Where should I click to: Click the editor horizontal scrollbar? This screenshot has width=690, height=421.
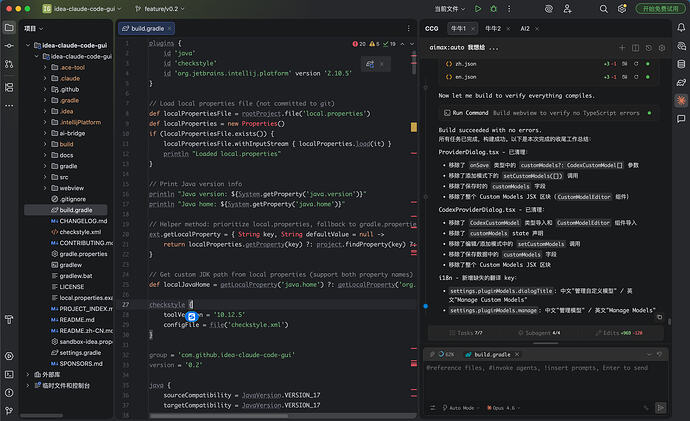point(219,416)
